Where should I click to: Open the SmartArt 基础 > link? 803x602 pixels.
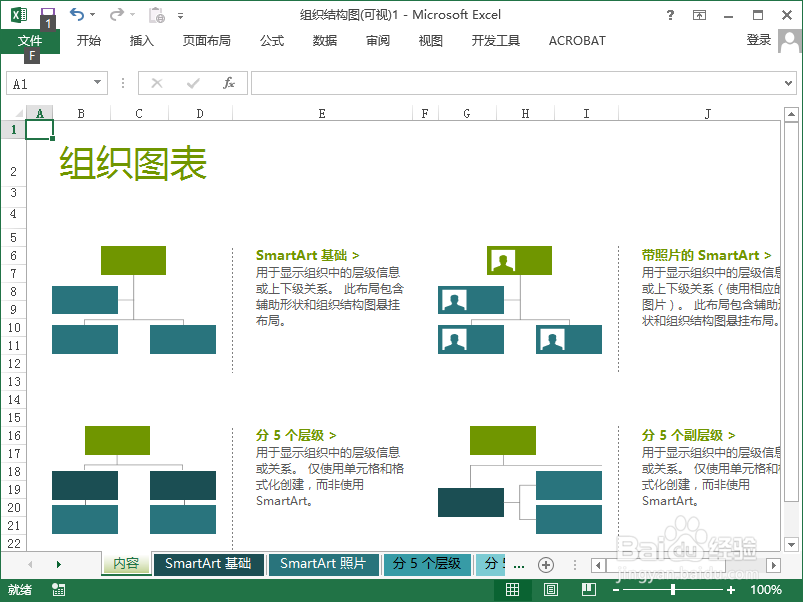307,255
